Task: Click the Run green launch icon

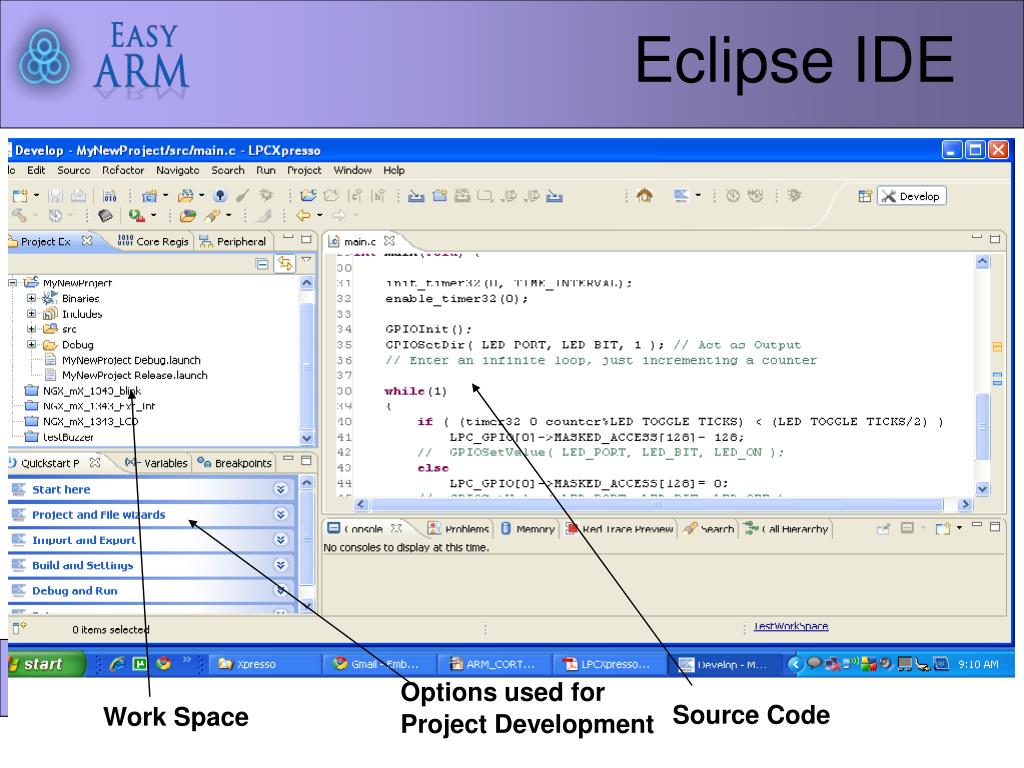Action: 136,215
